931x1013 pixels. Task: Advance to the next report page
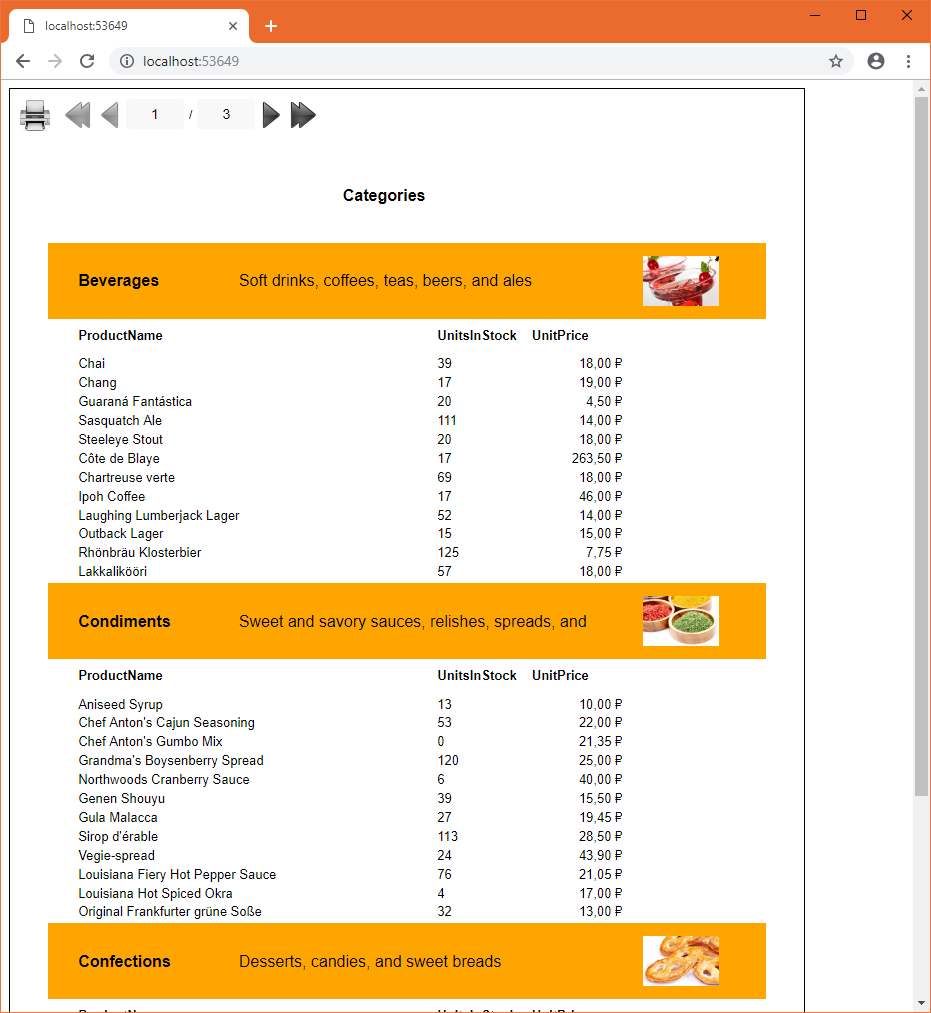(x=271, y=115)
